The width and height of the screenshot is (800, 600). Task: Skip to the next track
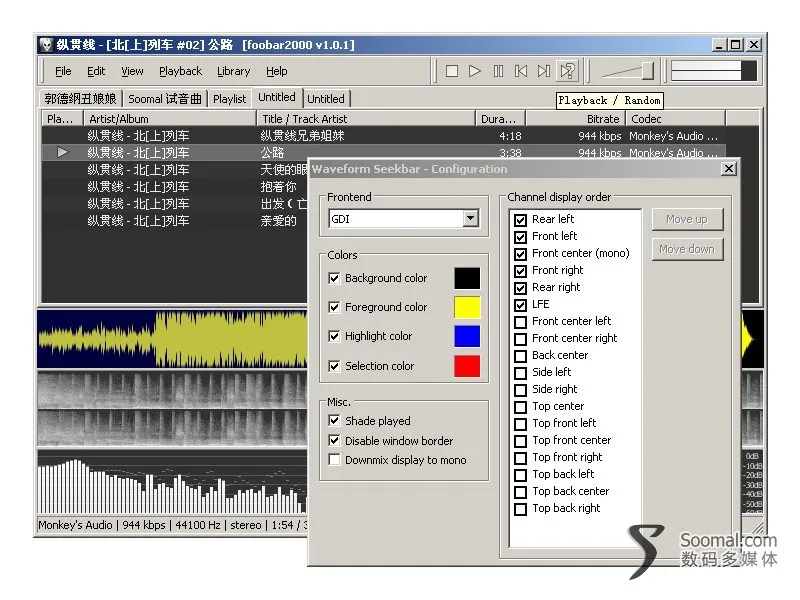pyautogui.click(x=544, y=71)
